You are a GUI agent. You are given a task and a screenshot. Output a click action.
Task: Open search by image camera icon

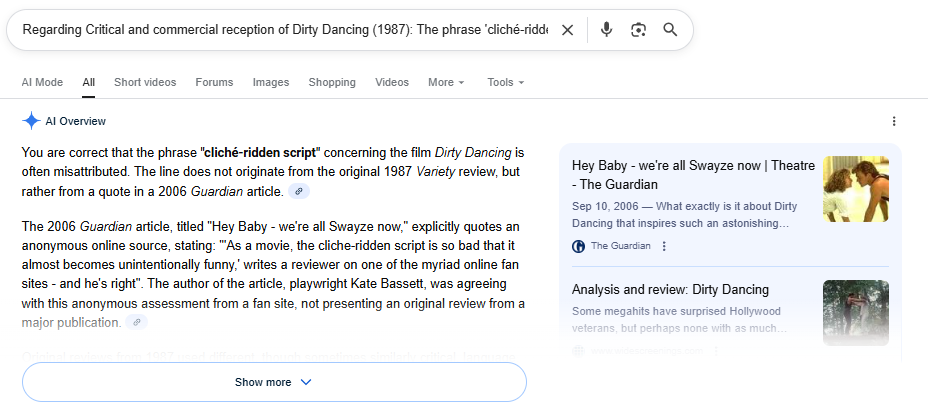coord(638,30)
